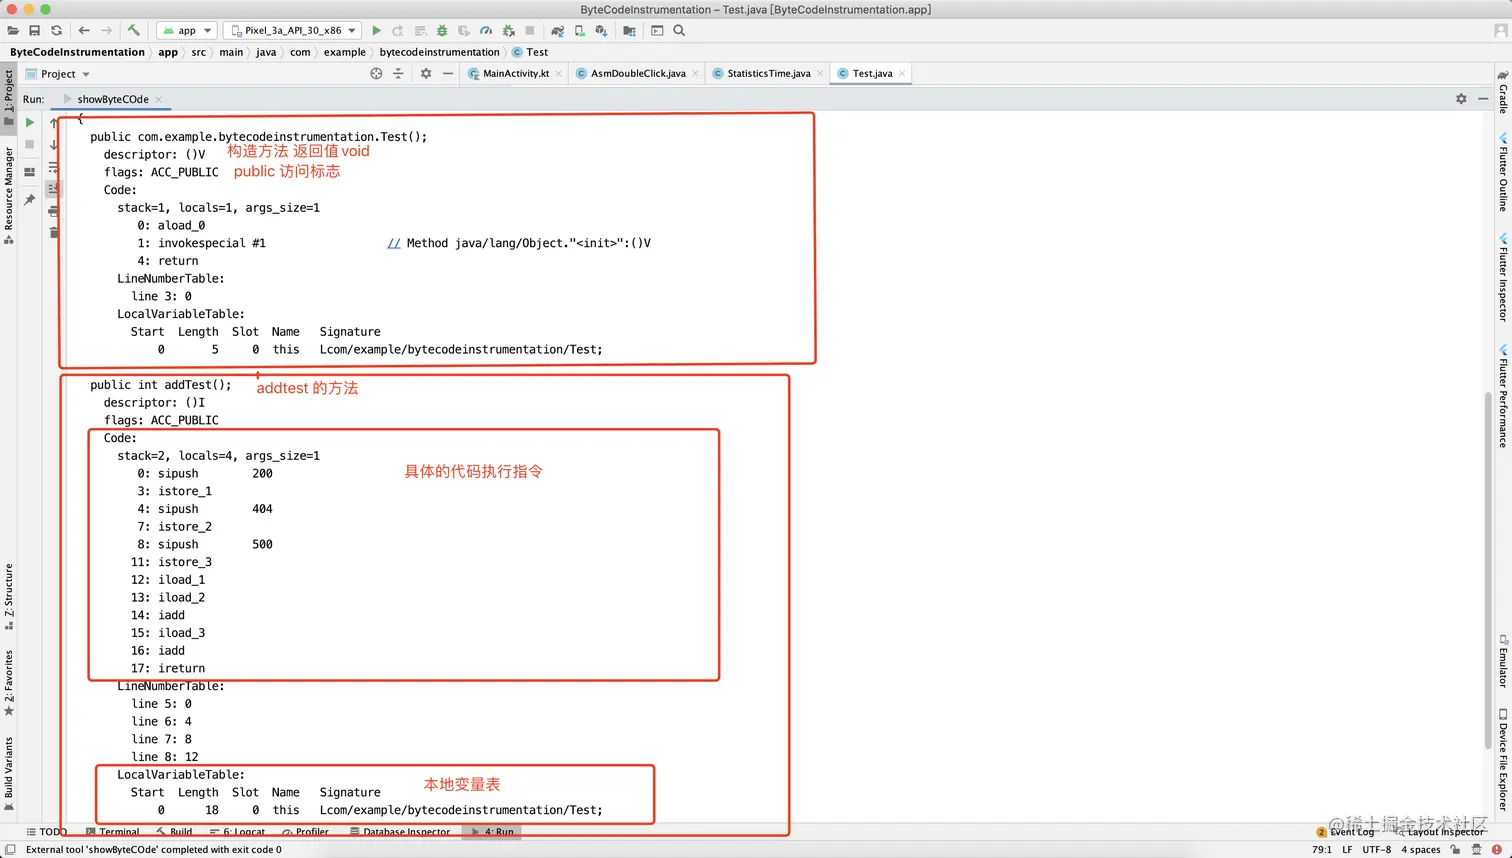Toggle the soft-wrap button in Run console

point(54,166)
